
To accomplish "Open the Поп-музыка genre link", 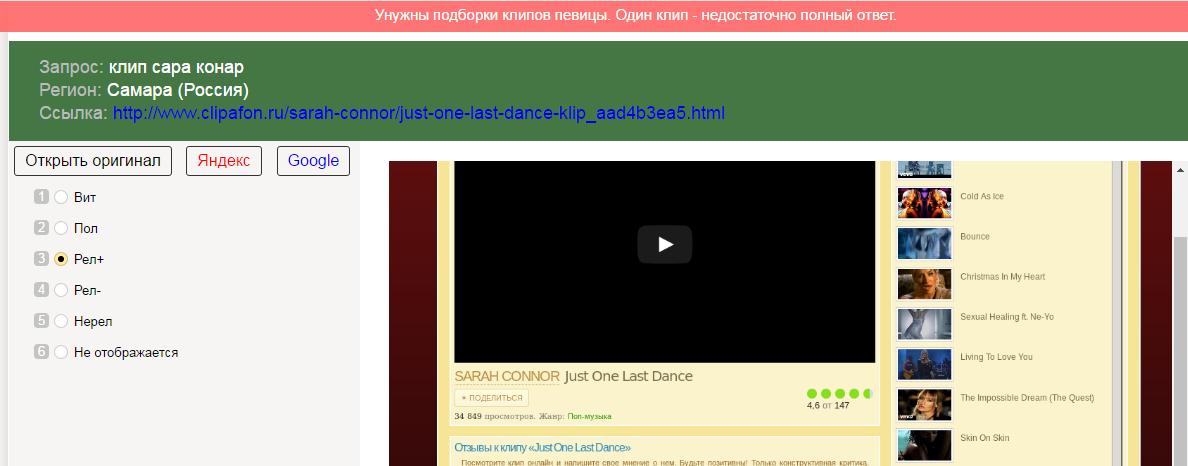I will (589, 417).
